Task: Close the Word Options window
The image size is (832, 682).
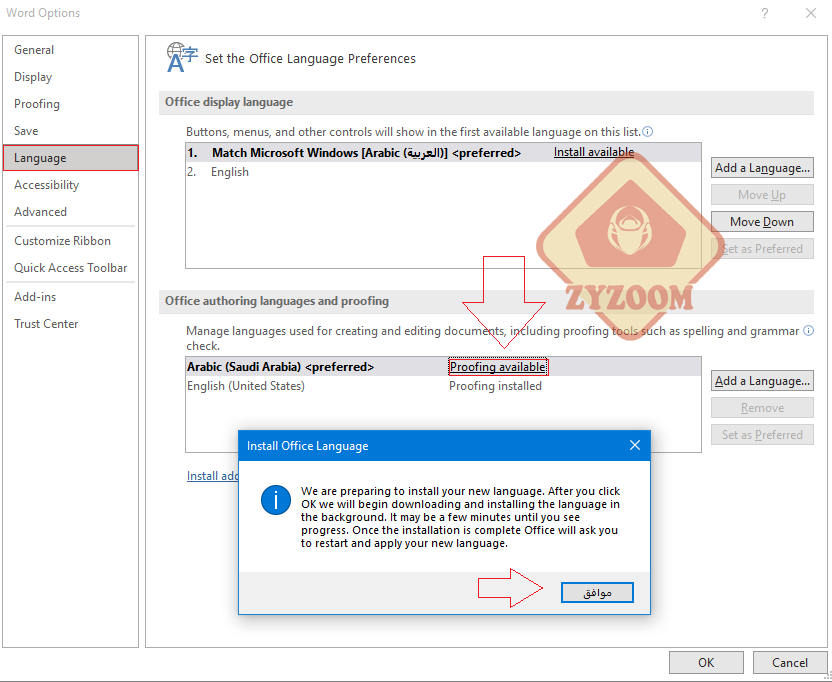Action: pos(811,13)
